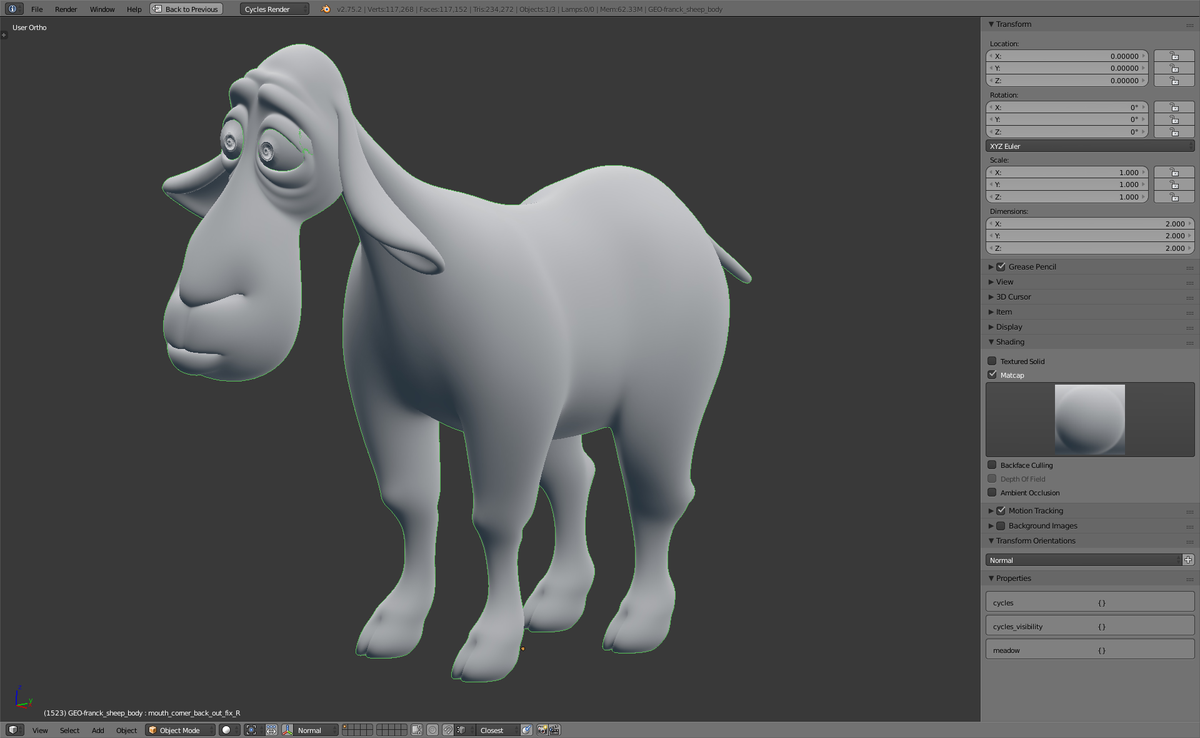This screenshot has width=1200, height=738.
Task: Toggle lock rotation X icon
Action: coord(1174,107)
